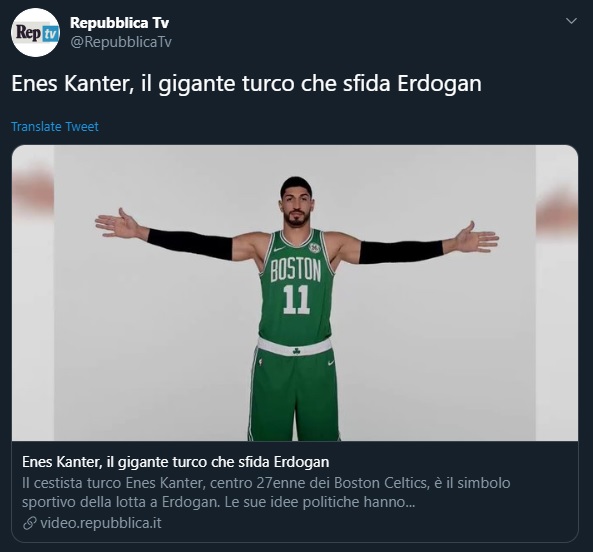Screen dimensions: 593x552
Task: Select the tweet text about Erdogan
Action: (247, 84)
